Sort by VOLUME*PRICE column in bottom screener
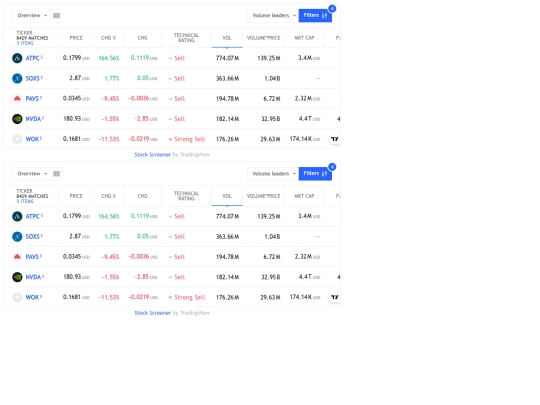 (263, 196)
